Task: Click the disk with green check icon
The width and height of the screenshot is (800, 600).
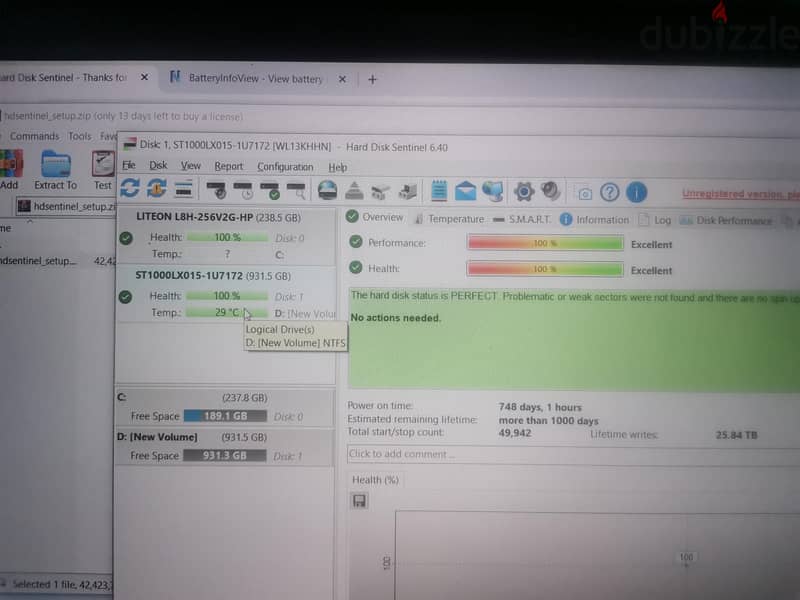Action: (x=269, y=190)
